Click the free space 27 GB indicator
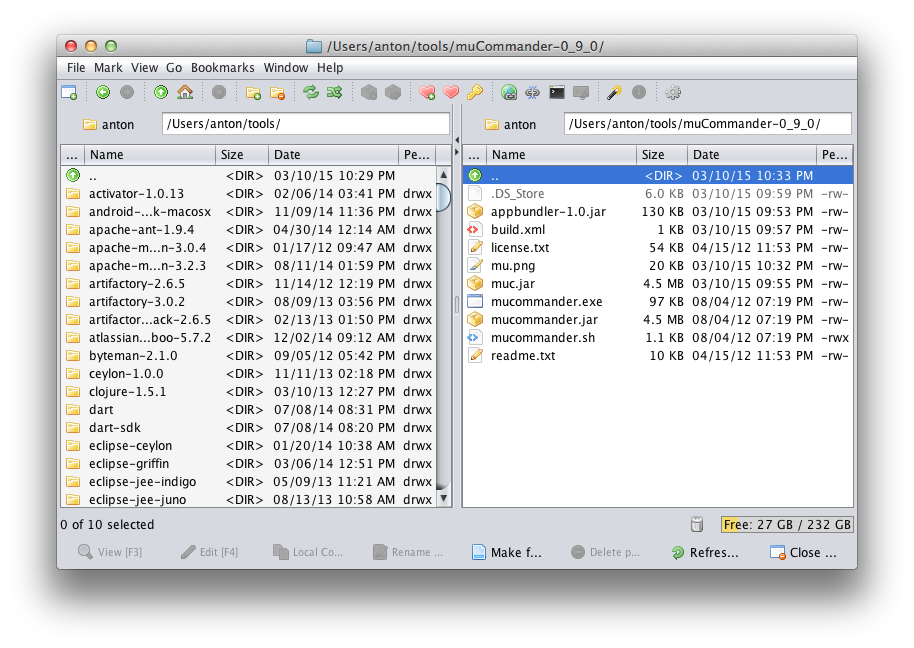Screen dimensions: 914x648 click(x=787, y=524)
